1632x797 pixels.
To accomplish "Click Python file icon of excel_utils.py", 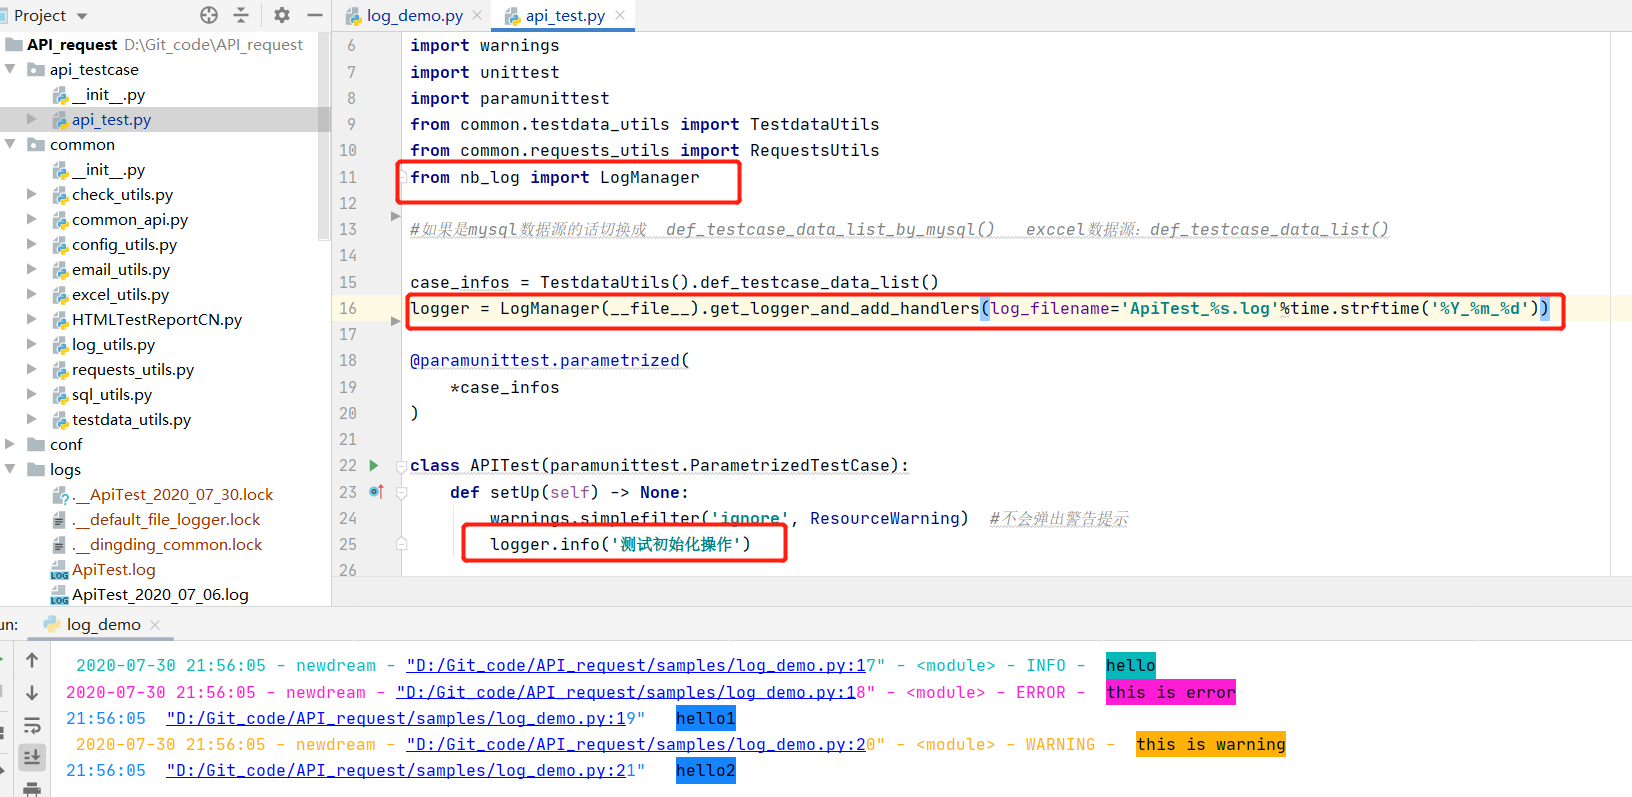I will tap(60, 294).
